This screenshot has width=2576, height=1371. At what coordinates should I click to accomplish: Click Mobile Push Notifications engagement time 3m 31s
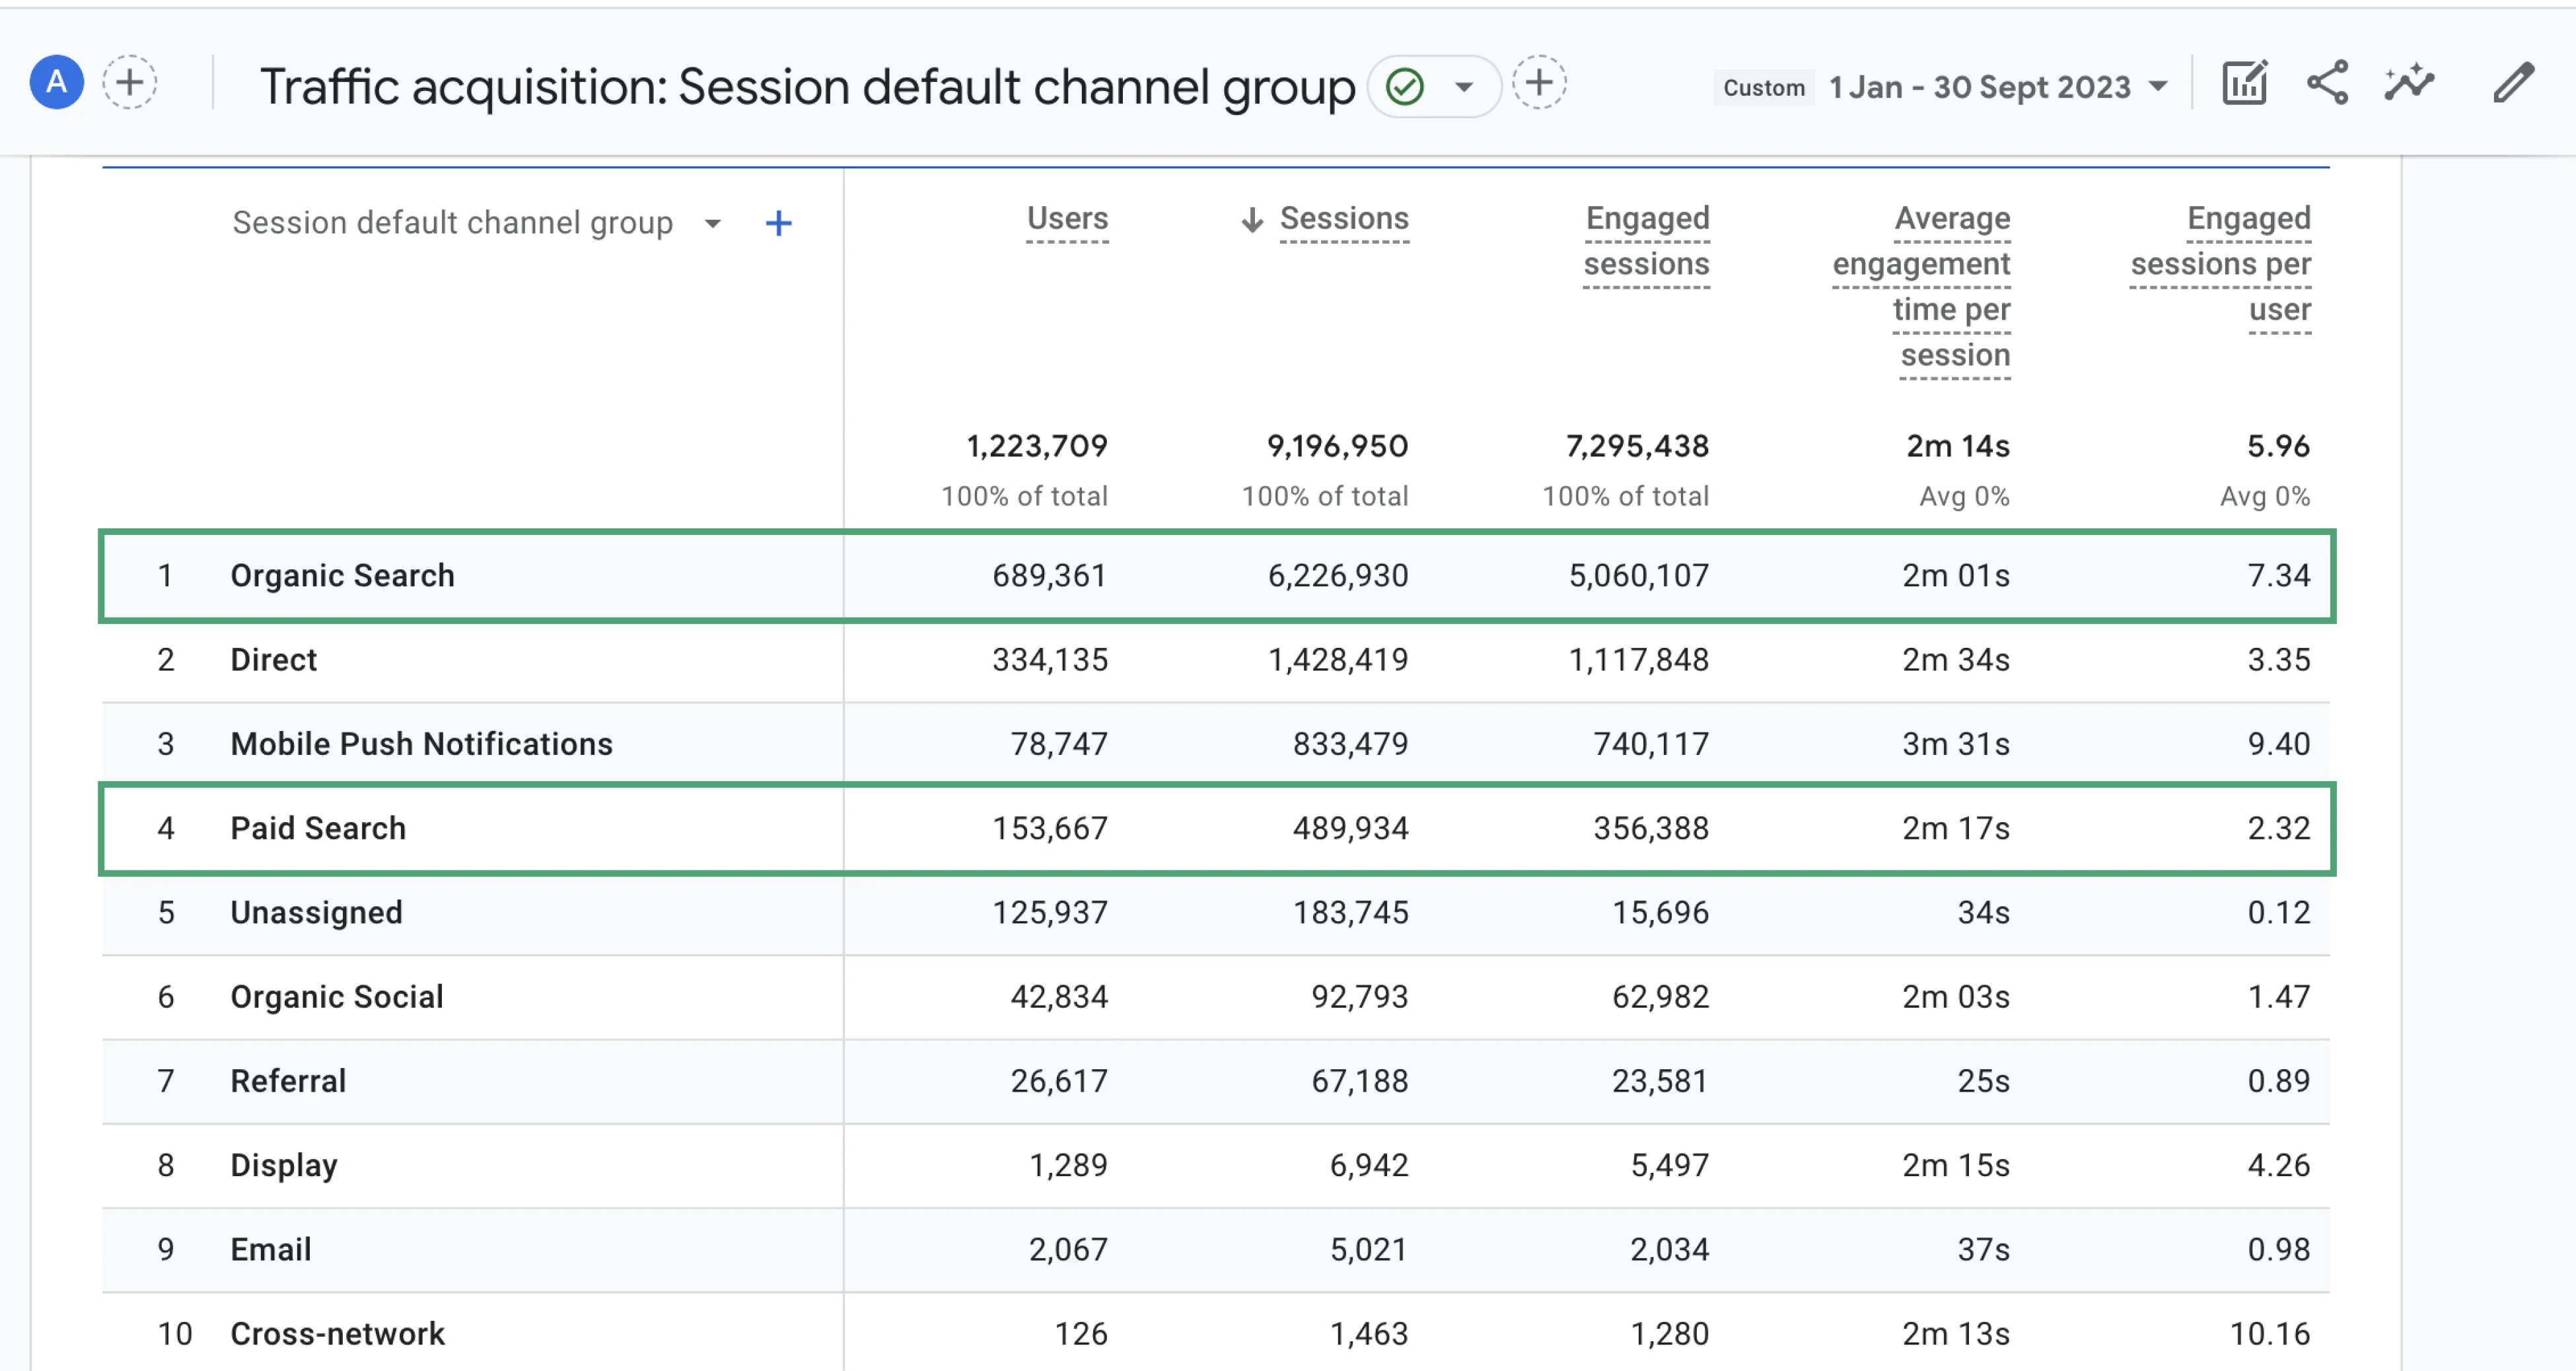[x=1956, y=744]
